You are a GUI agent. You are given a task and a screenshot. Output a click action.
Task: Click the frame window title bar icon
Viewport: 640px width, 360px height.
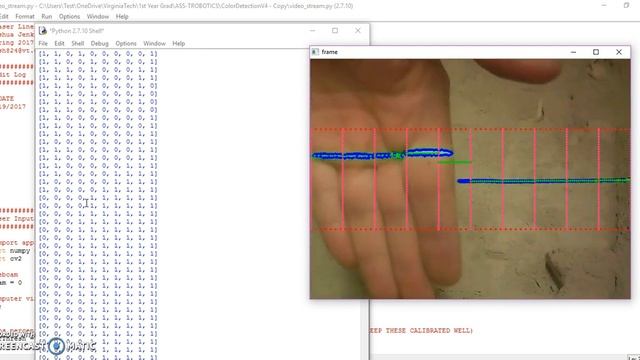tap(315, 52)
